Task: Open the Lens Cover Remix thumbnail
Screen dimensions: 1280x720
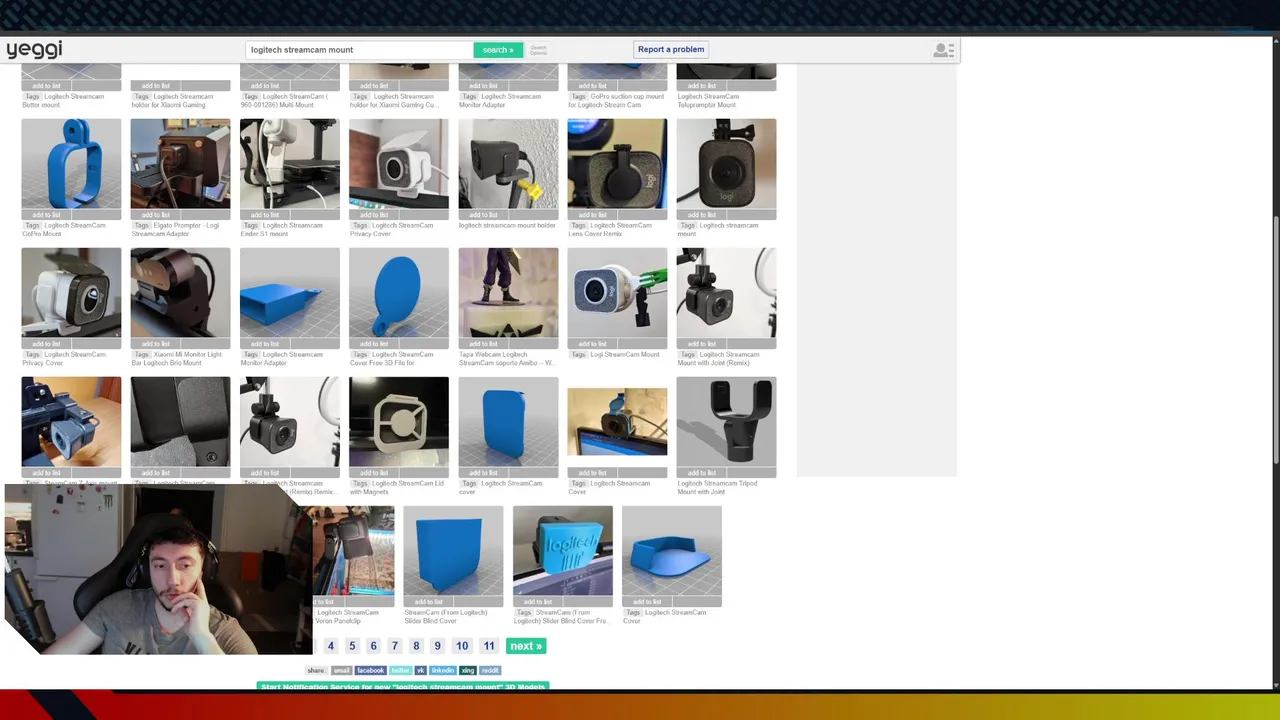Action: click(617, 164)
